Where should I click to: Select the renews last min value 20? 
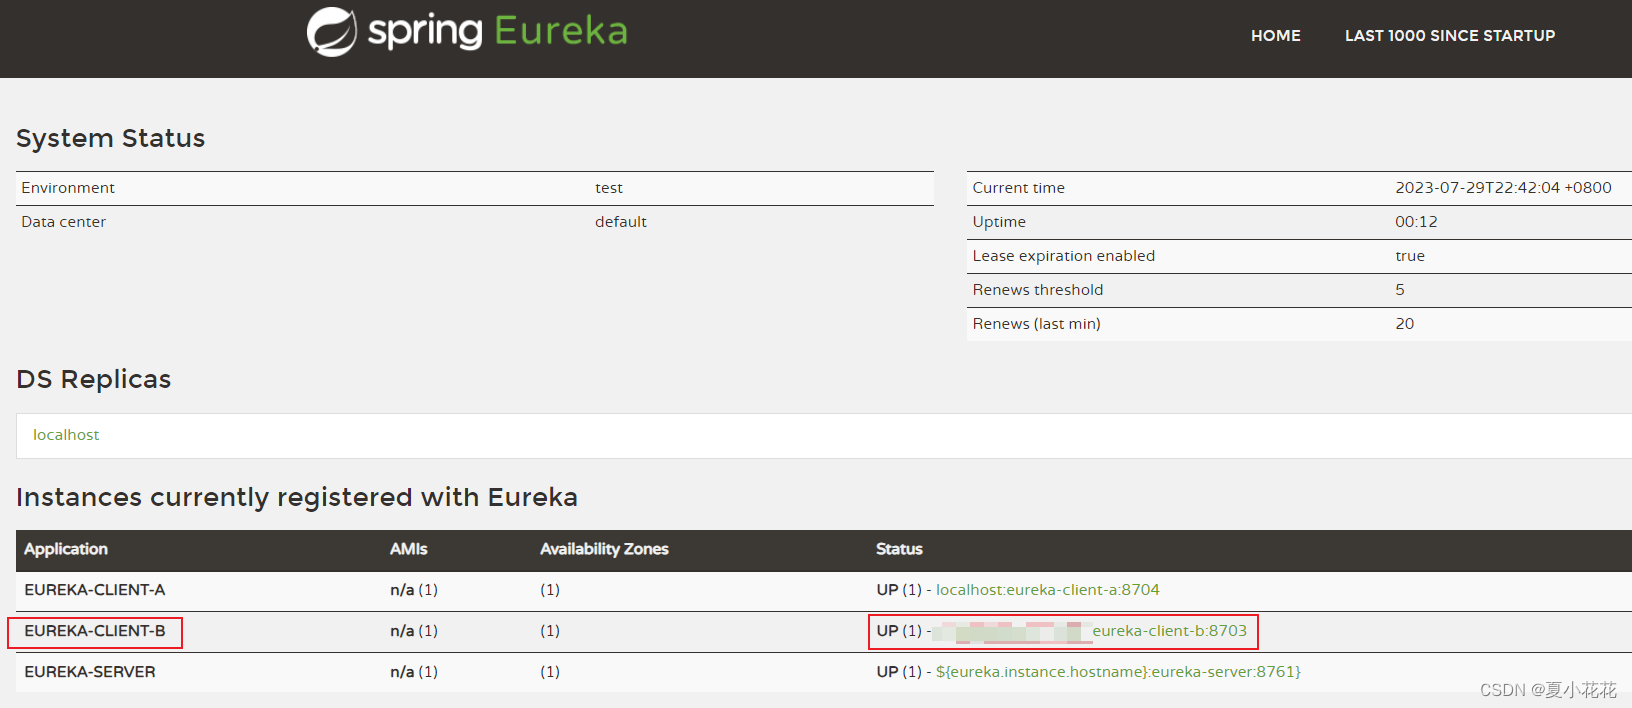tap(1405, 324)
